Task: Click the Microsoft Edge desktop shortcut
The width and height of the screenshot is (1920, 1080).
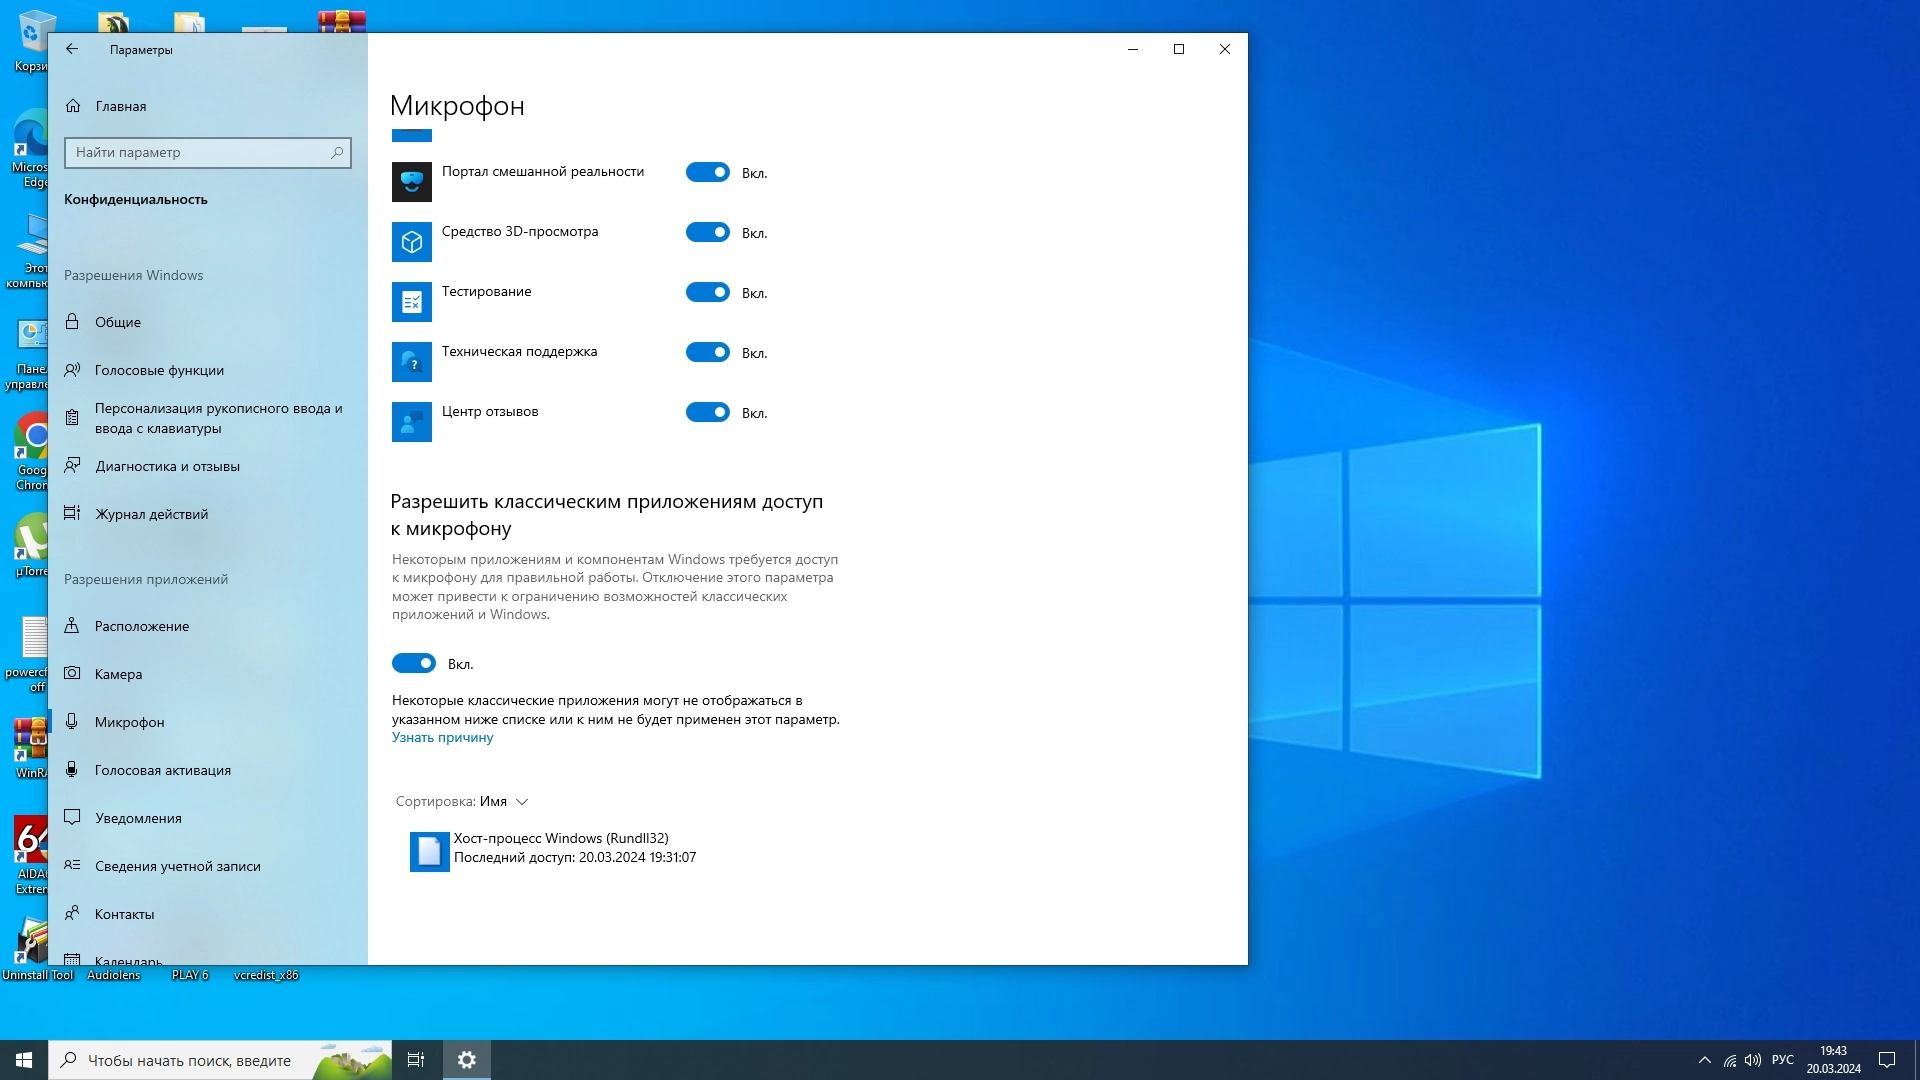Action: point(30,149)
